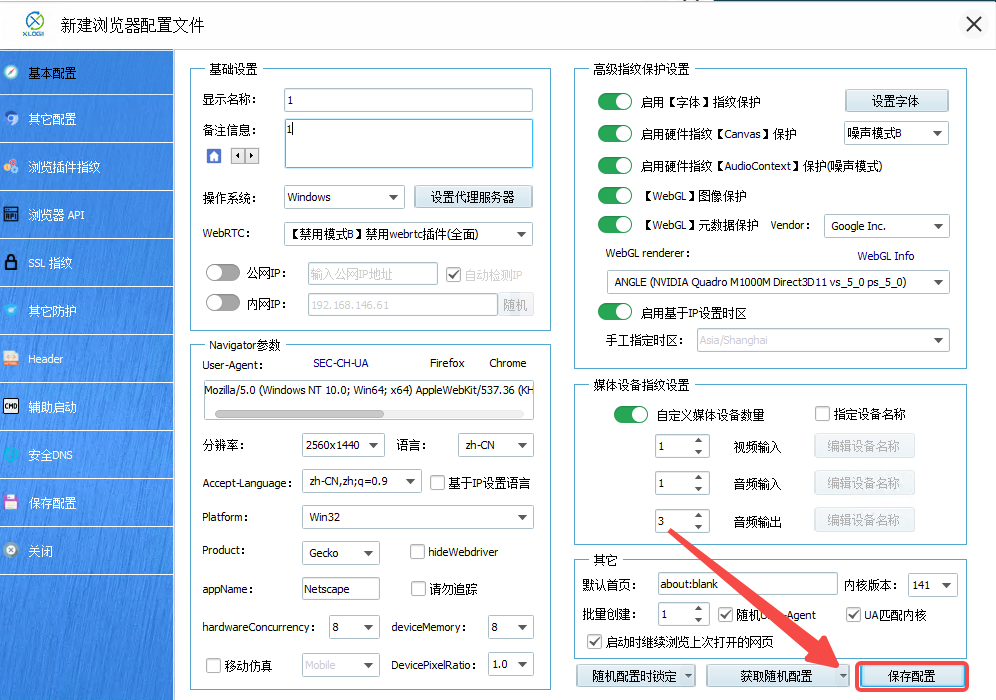Click the 基本配置 sidebar icon

11,72
